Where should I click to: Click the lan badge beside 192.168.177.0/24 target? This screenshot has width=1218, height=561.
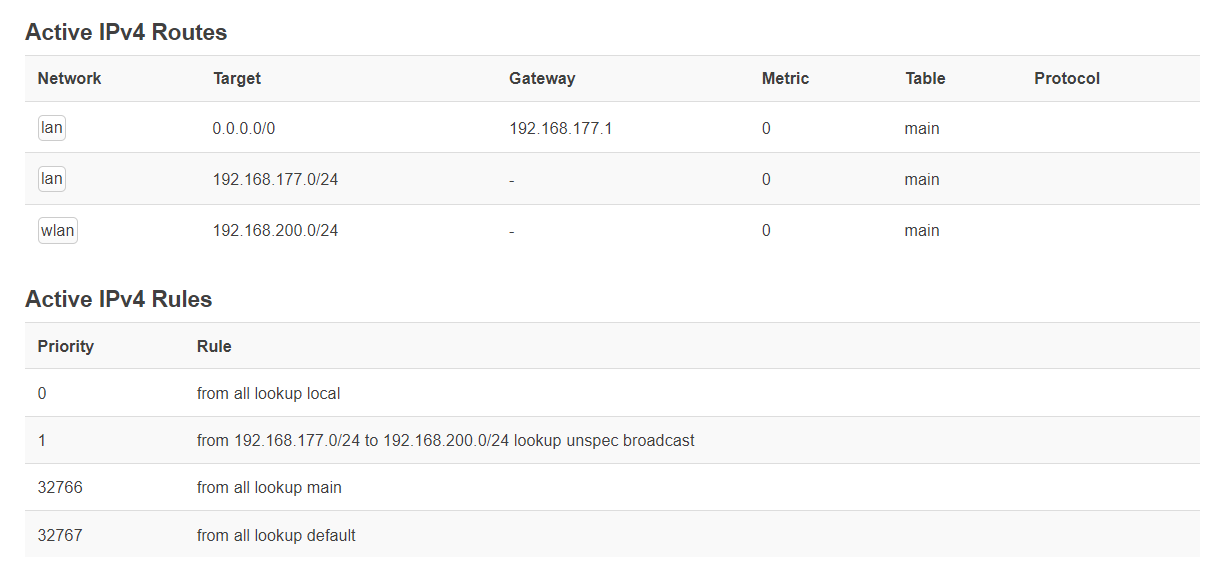pos(52,179)
